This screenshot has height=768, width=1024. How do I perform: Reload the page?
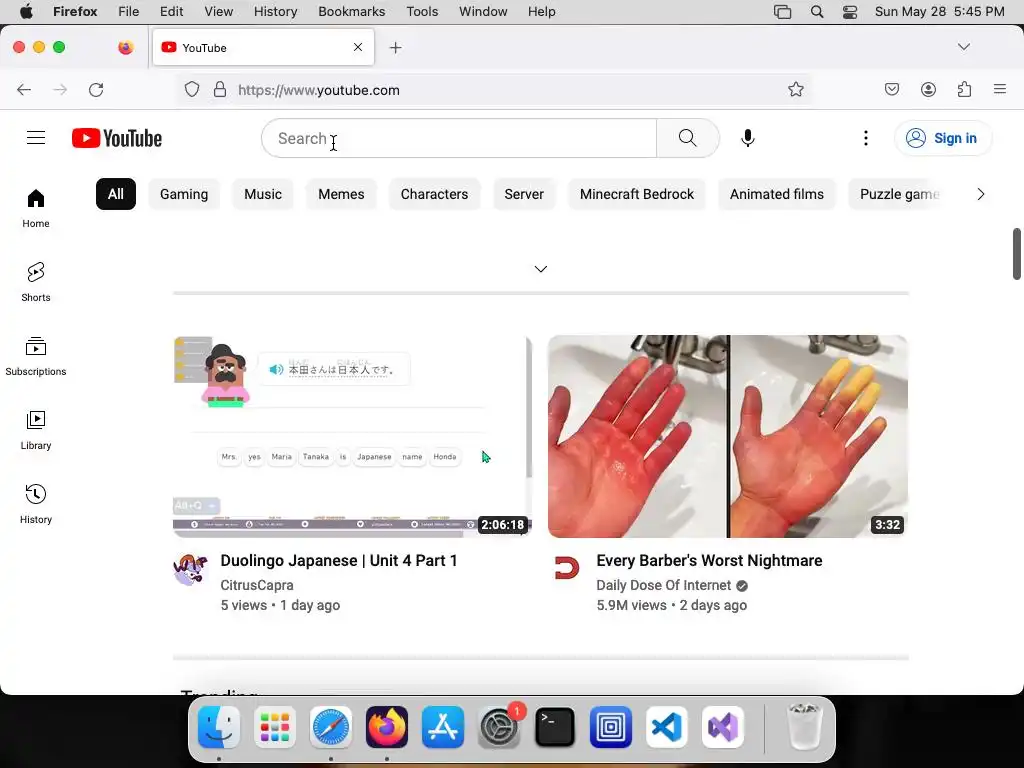[x=96, y=89]
